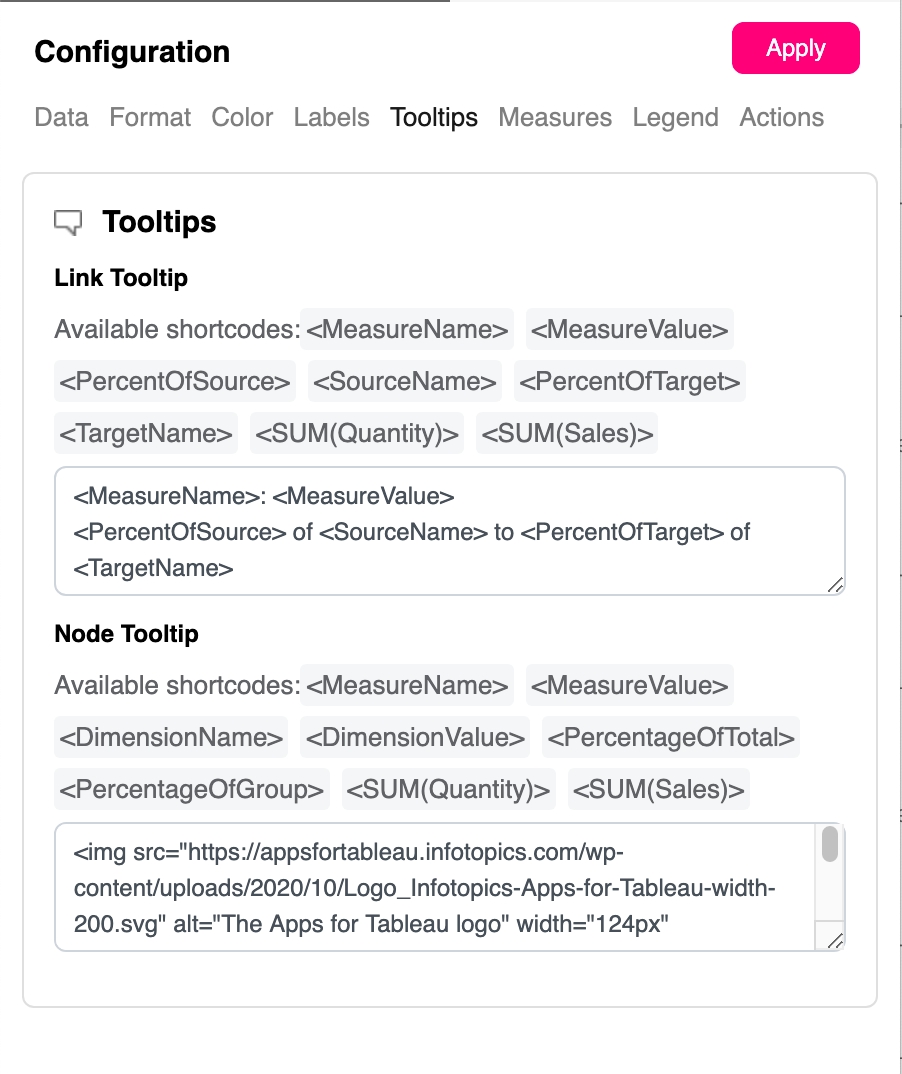
Task: Click the Link Tooltip resize handle
Action: tap(836, 585)
